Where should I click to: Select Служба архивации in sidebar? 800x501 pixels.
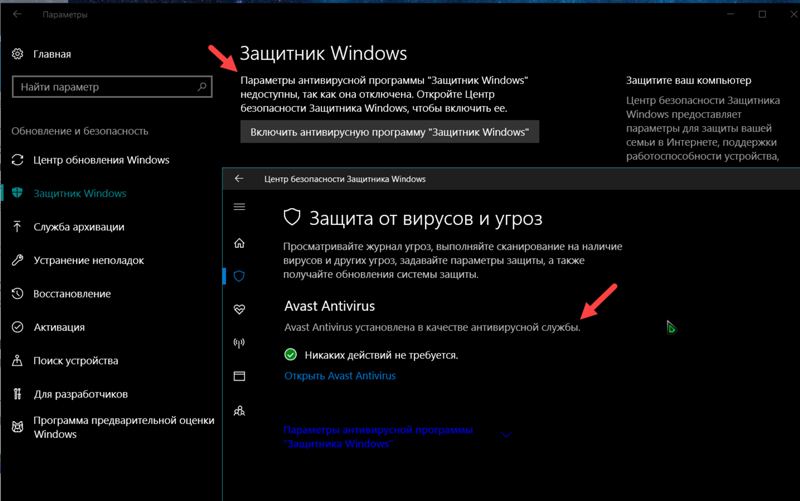(79, 227)
